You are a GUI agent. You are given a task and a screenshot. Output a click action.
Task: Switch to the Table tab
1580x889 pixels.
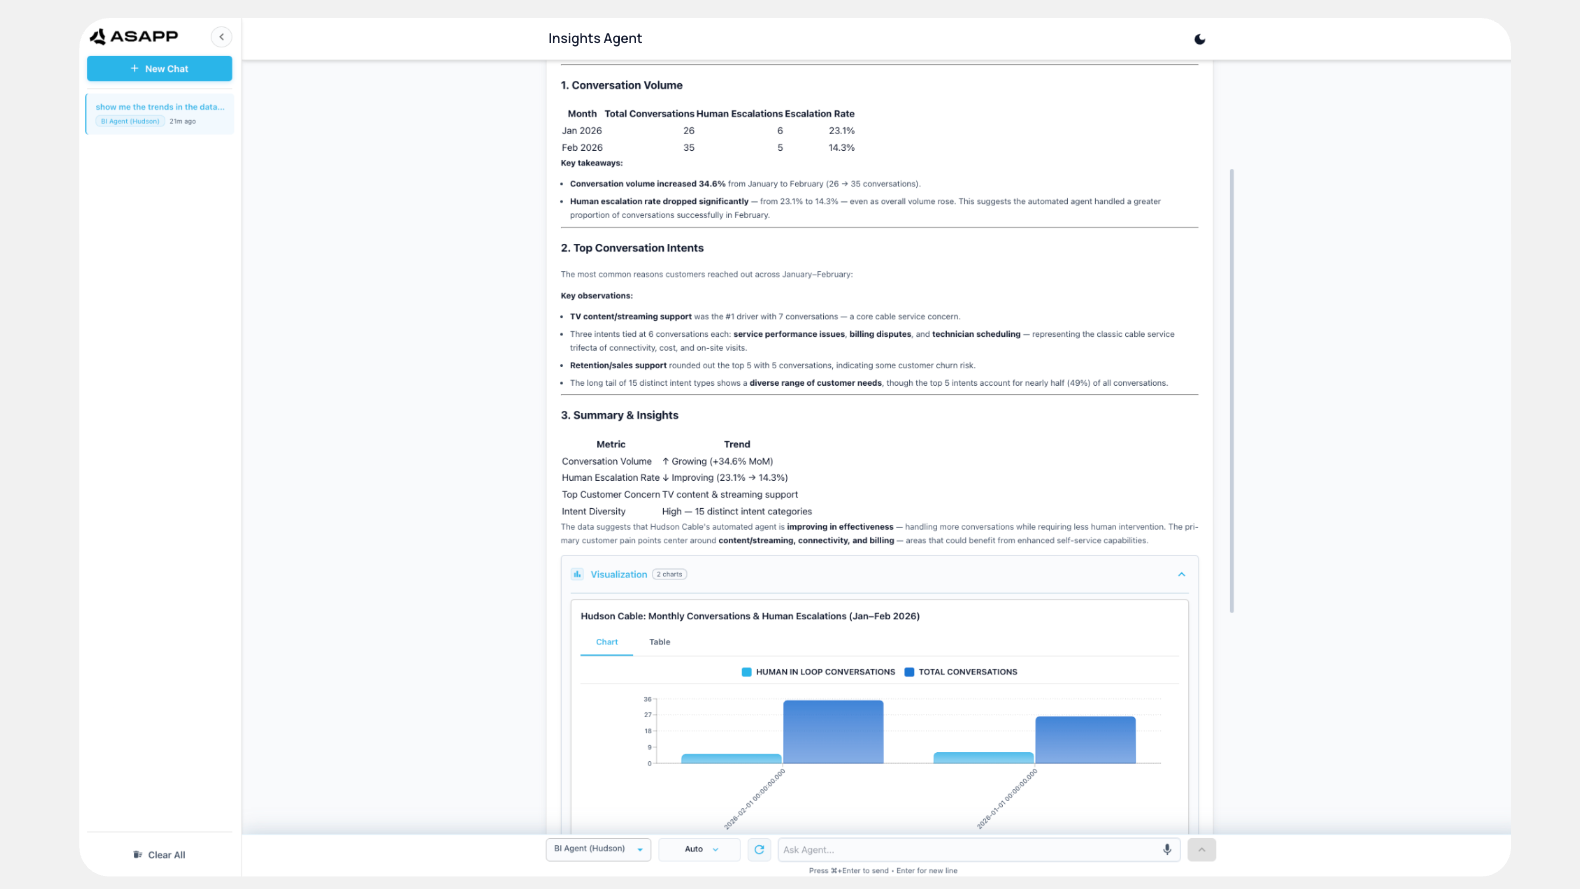(660, 642)
